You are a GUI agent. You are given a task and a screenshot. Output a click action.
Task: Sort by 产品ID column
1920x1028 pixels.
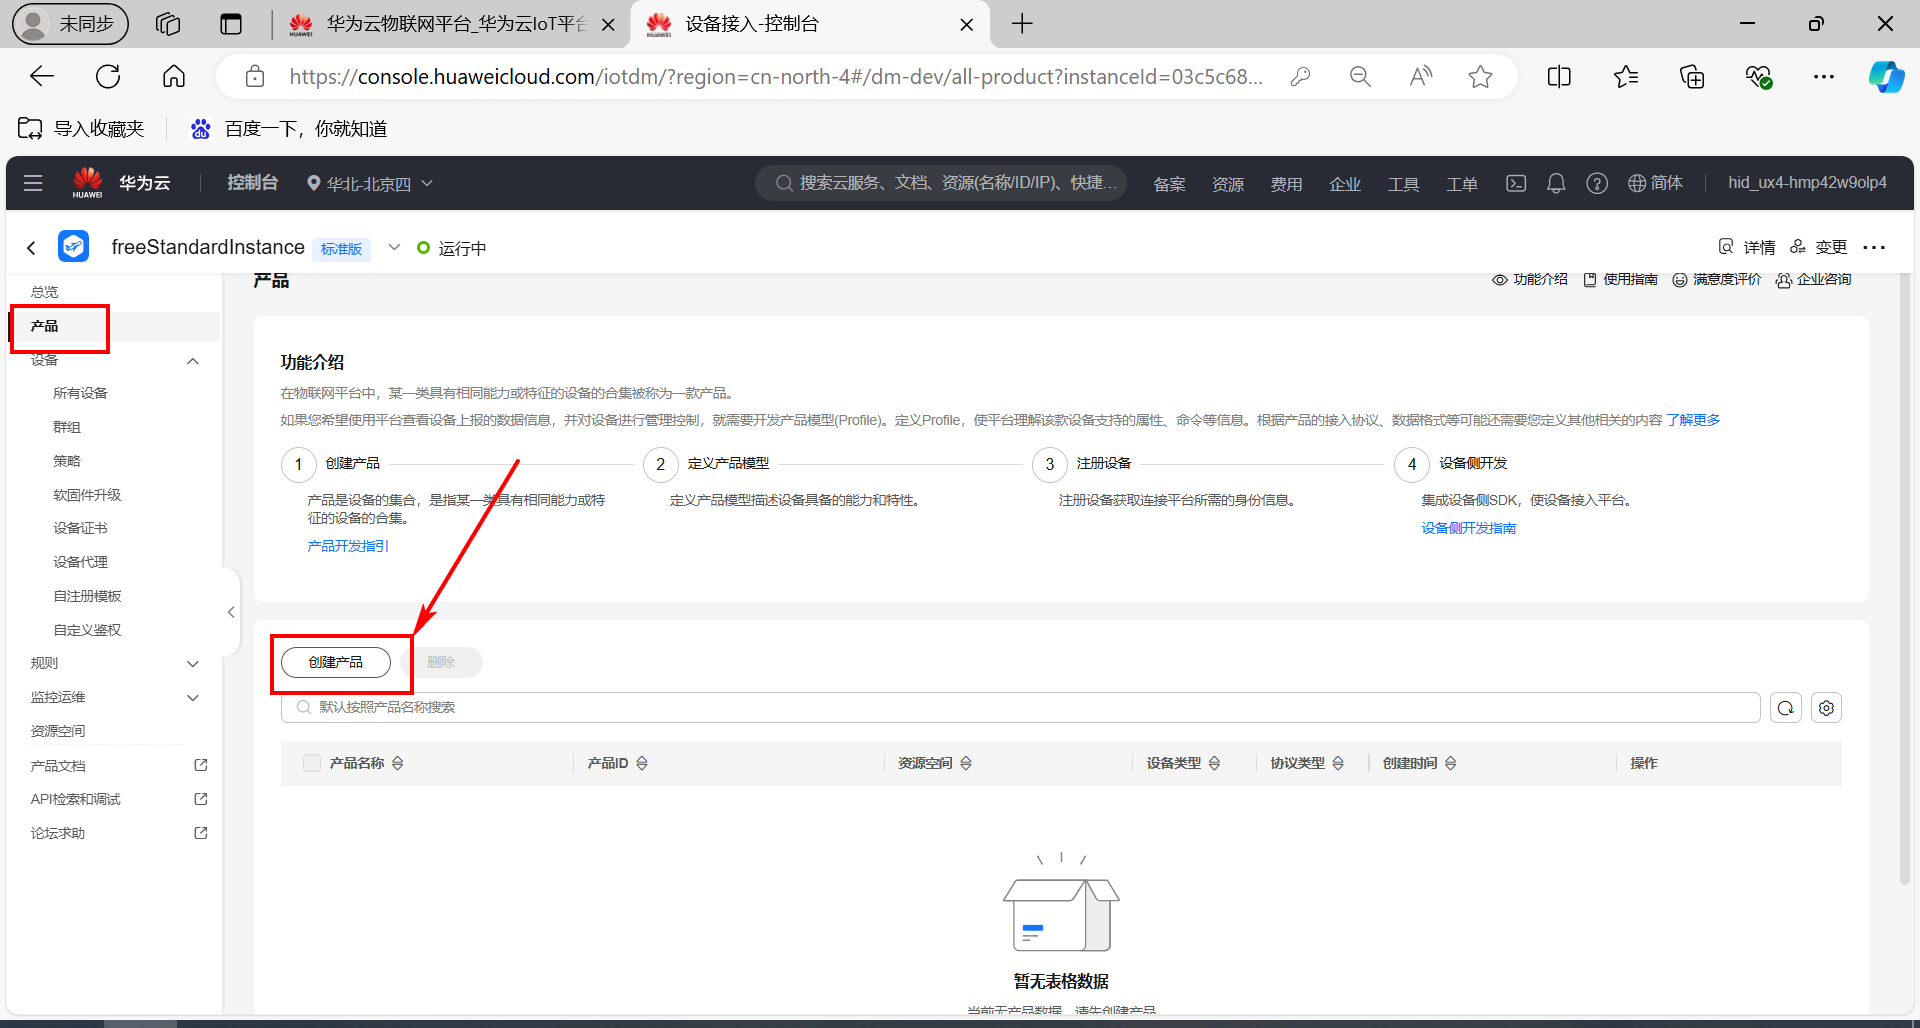pyautogui.click(x=642, y=763)
